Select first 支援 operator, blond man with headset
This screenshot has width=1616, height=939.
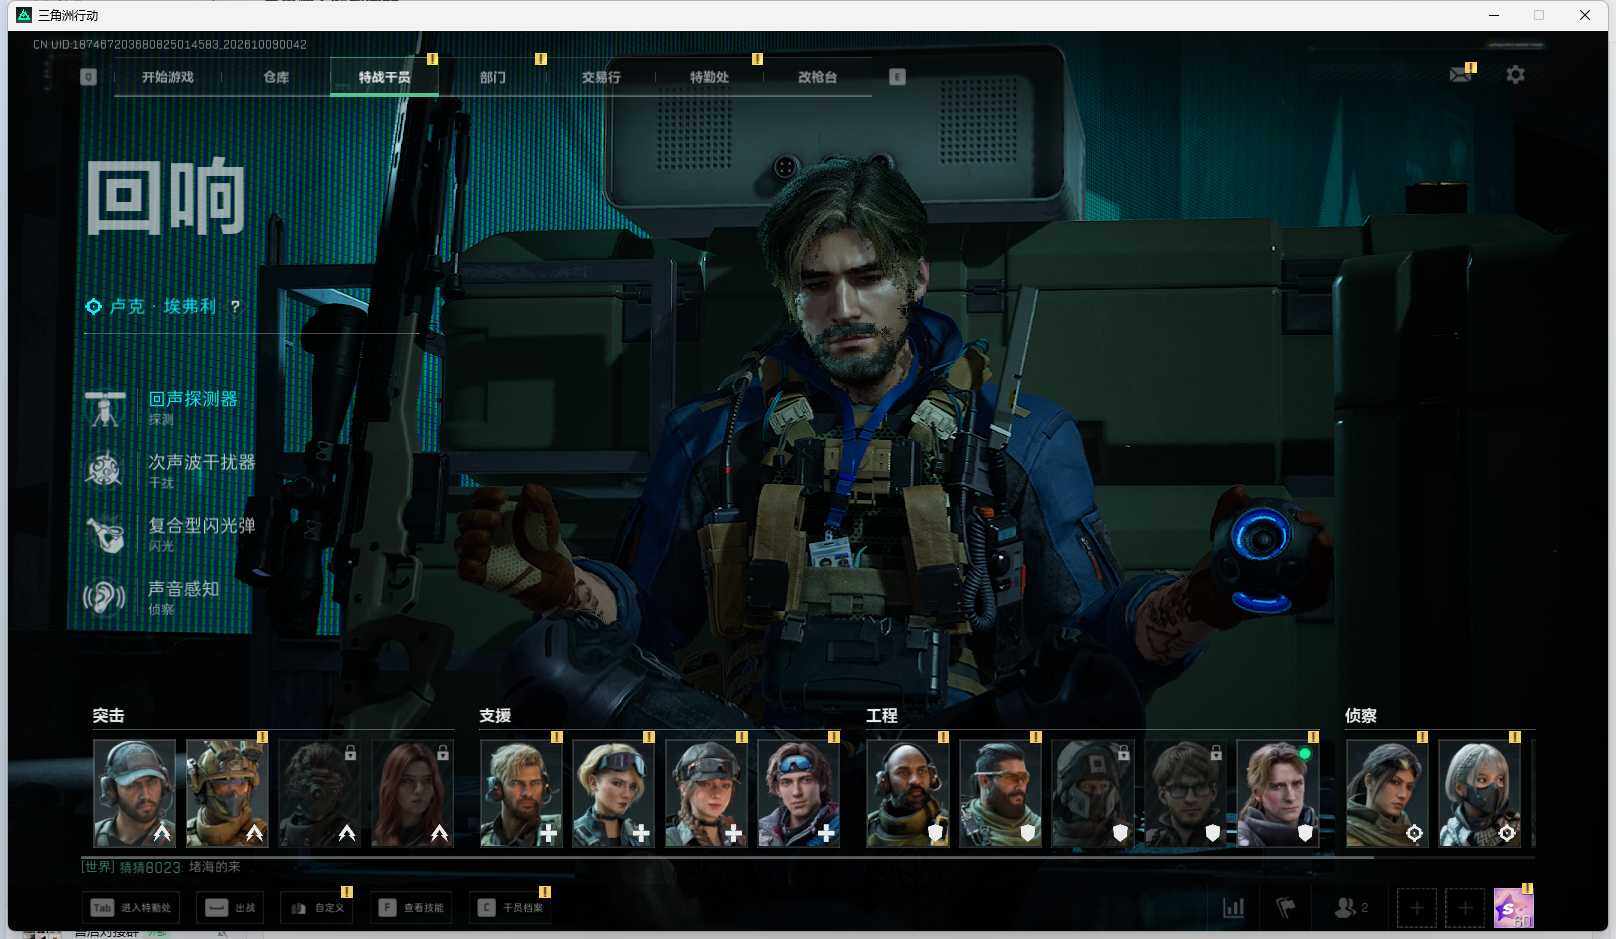tap(521, 793)
